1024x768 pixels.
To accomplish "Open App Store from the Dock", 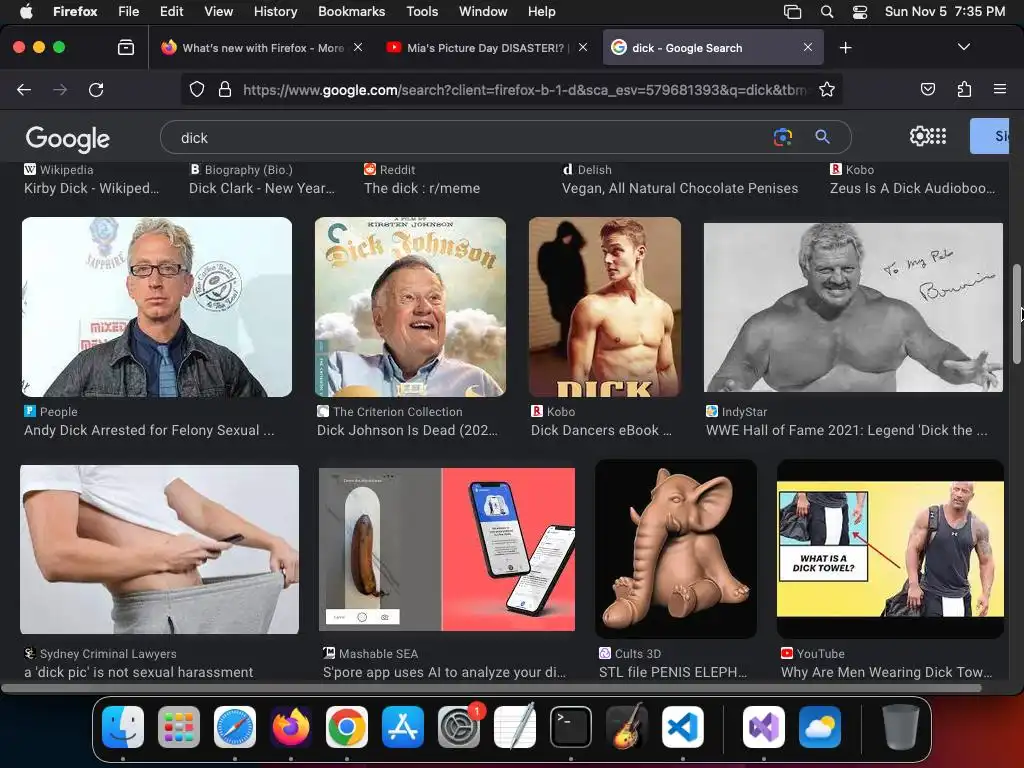I will (403, 727).
